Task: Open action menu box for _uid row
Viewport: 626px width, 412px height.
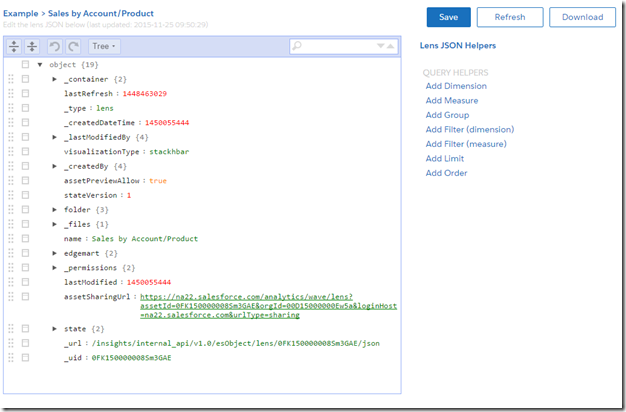Action: point(26,357)
